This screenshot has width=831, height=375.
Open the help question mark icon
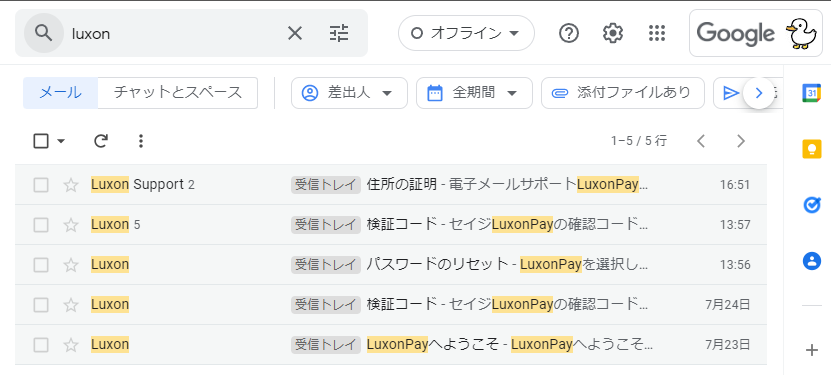569,33
